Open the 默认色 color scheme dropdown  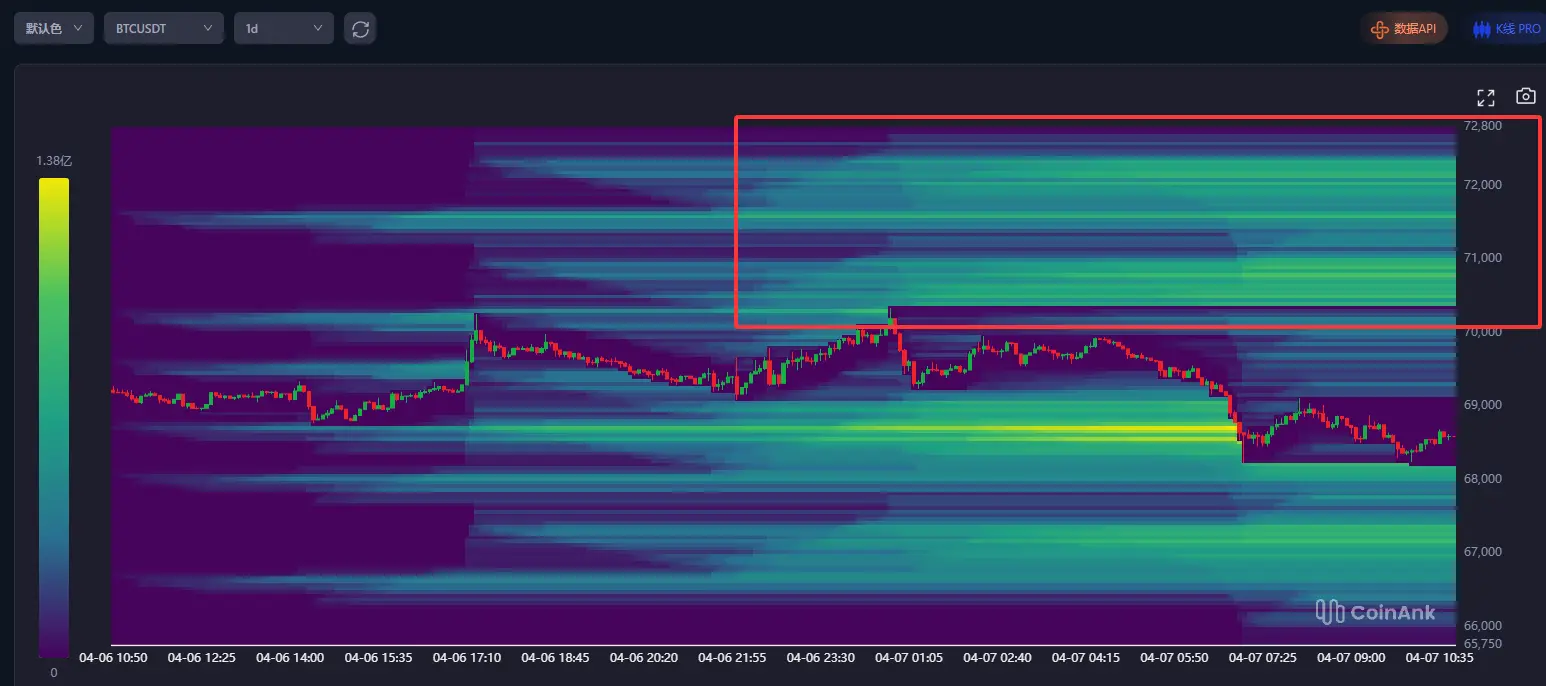54,28
